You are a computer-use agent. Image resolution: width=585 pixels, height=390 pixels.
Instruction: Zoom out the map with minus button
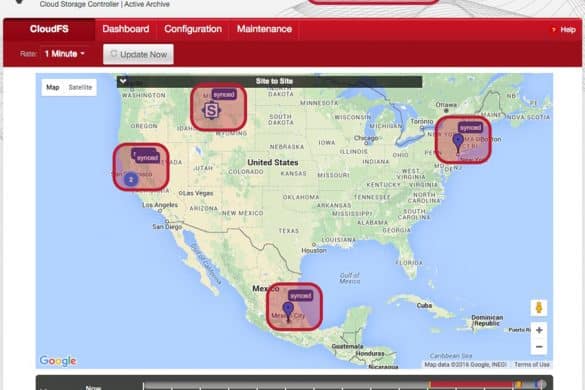pyautogui.click(x=539, y=347)
